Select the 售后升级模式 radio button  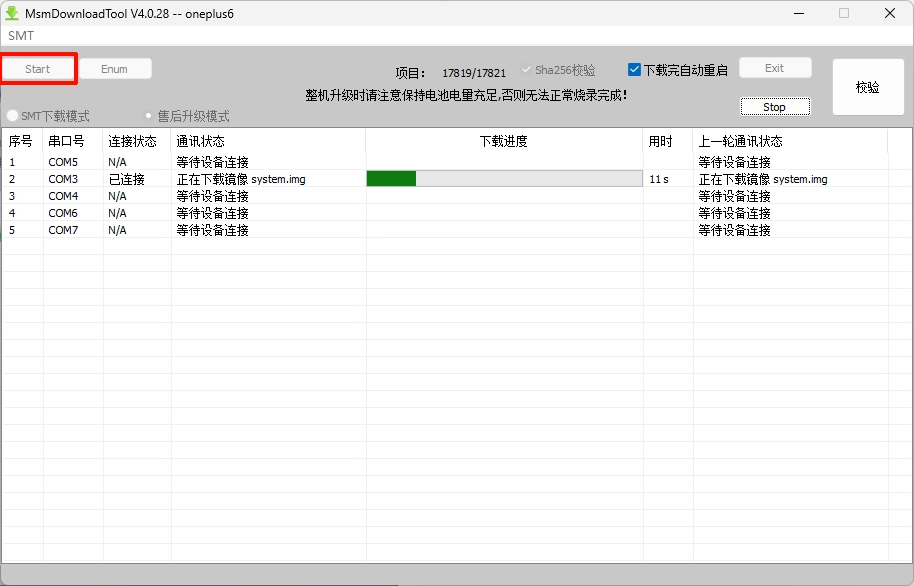pos(150,116)
